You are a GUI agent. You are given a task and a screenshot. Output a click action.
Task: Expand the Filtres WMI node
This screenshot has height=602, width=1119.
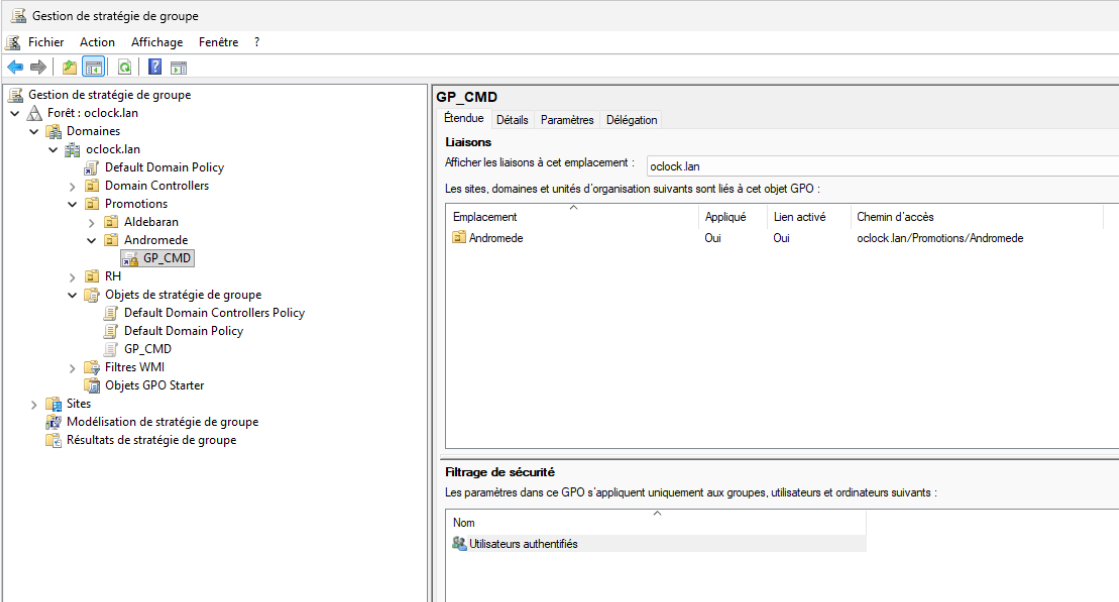[x=72, y=368]
